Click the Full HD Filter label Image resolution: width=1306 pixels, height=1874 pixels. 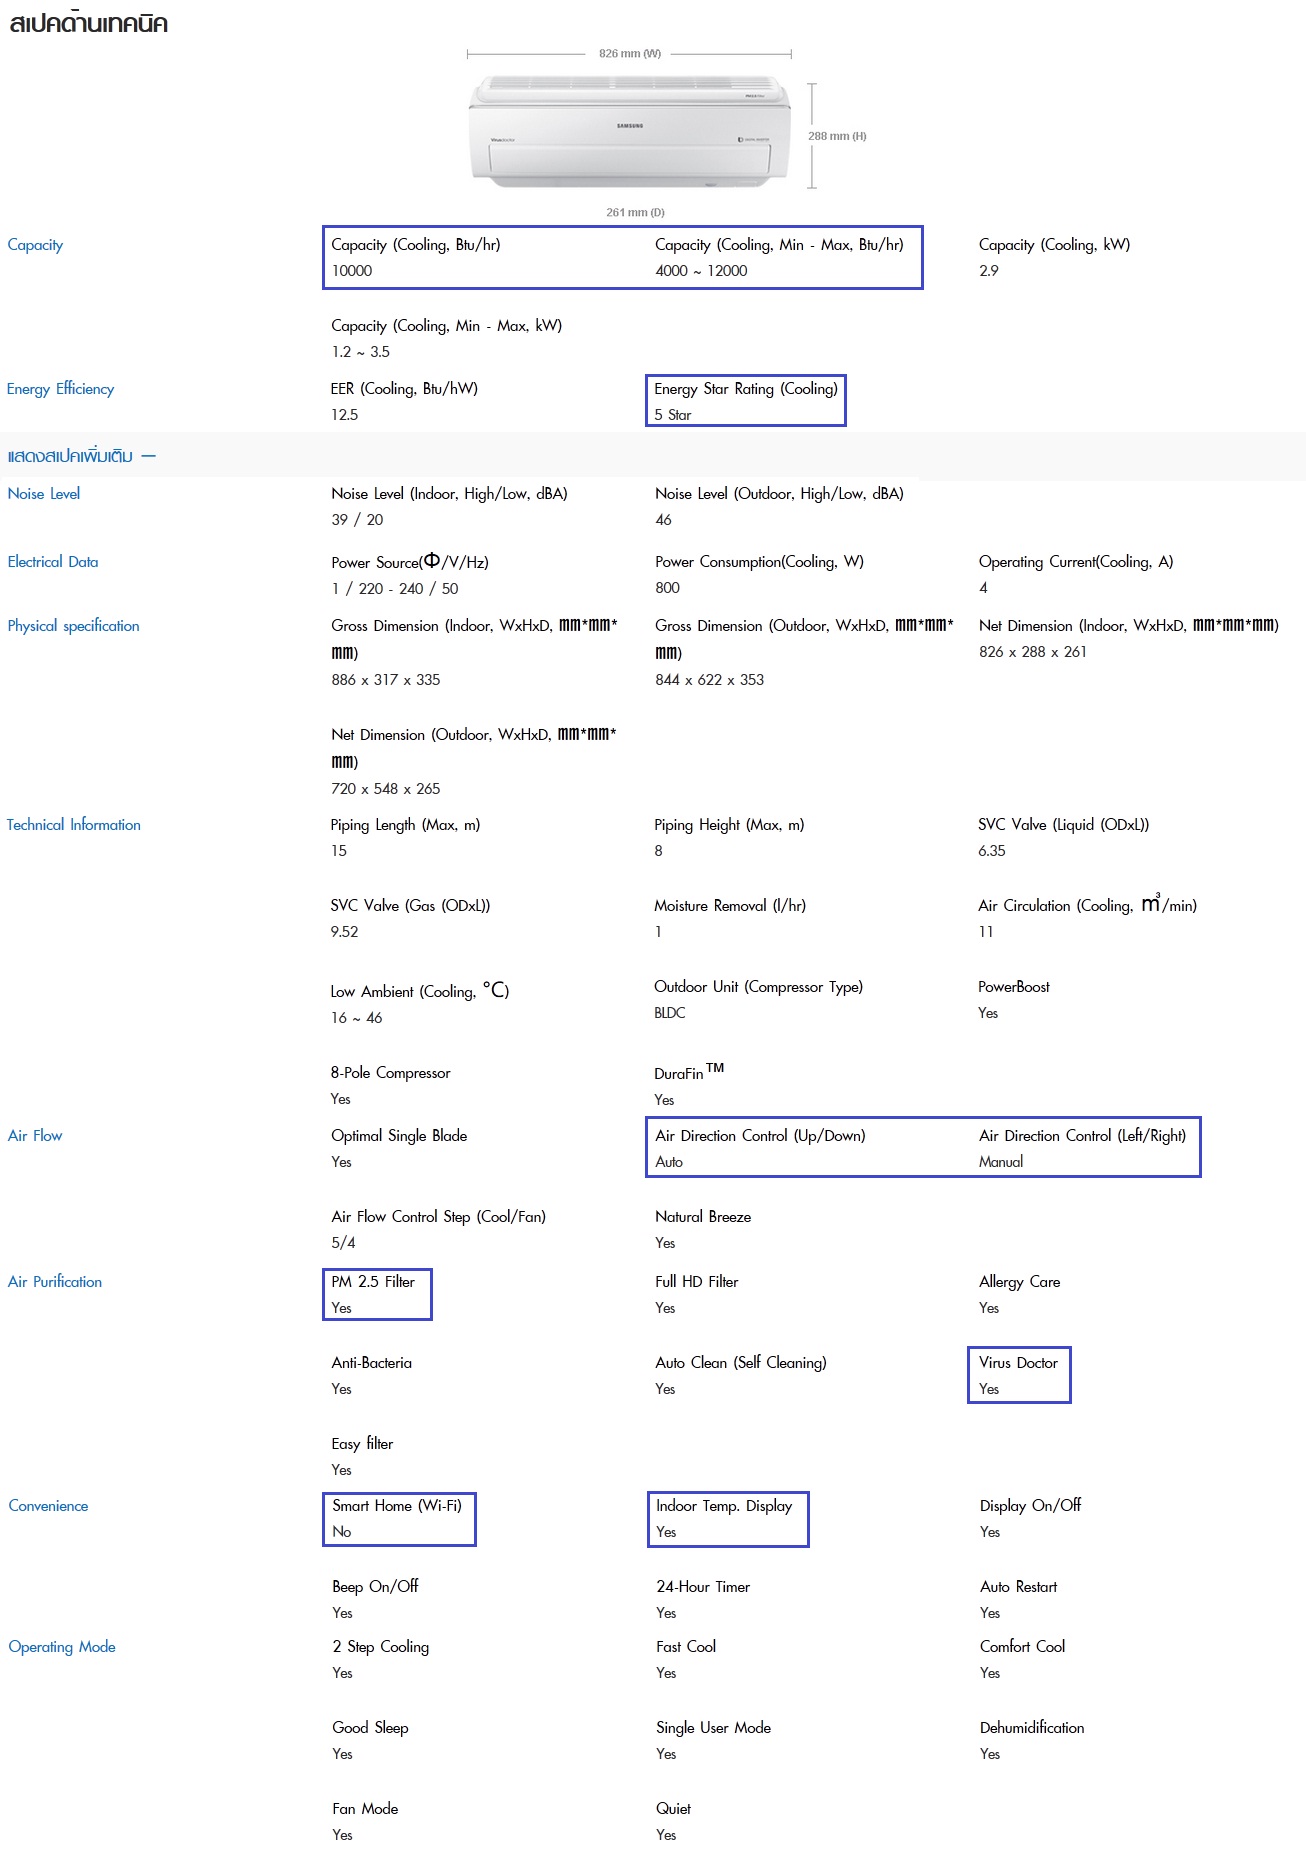coord(696,1282)
